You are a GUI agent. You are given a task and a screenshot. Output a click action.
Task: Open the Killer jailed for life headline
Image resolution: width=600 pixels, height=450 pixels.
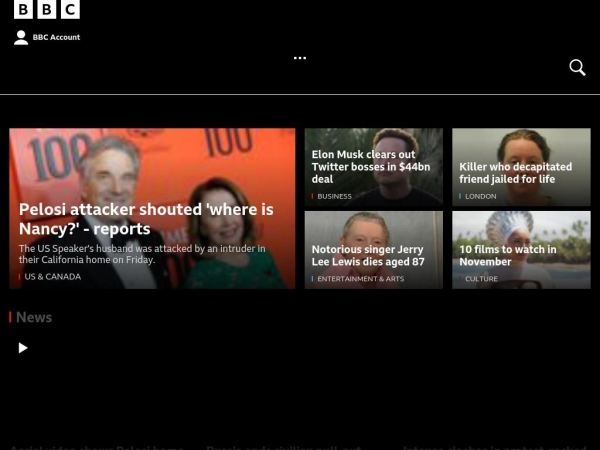click(515, 173)
